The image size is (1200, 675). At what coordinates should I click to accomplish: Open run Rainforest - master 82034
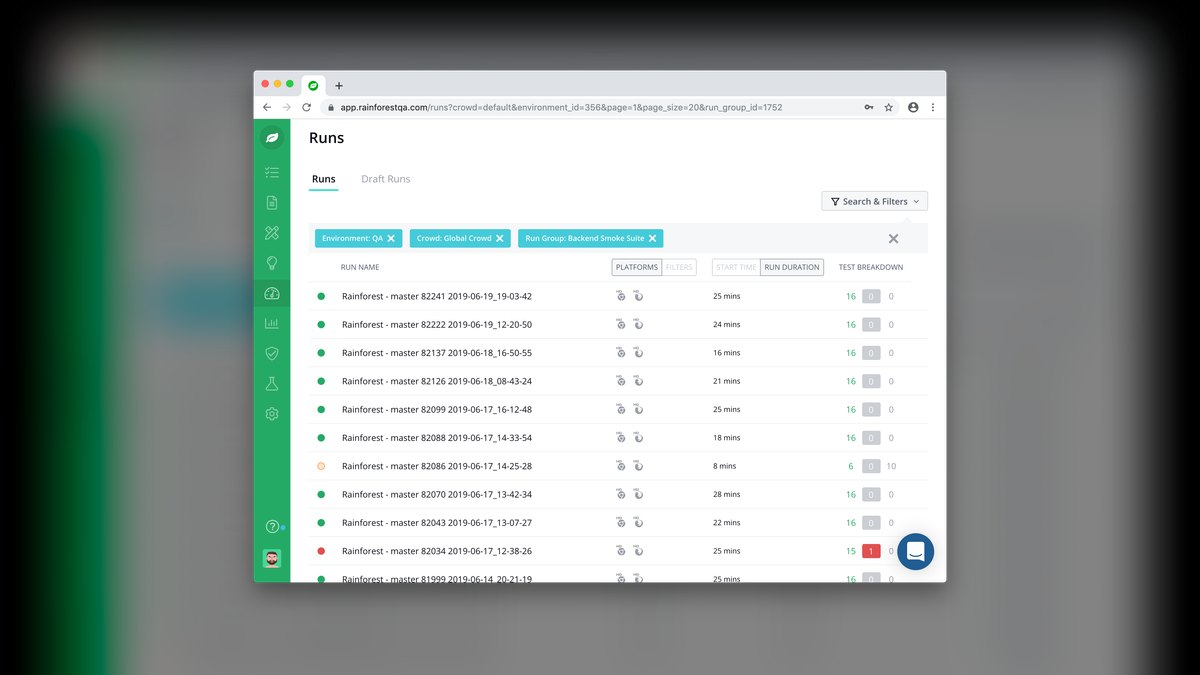click(x=437, y=551)
